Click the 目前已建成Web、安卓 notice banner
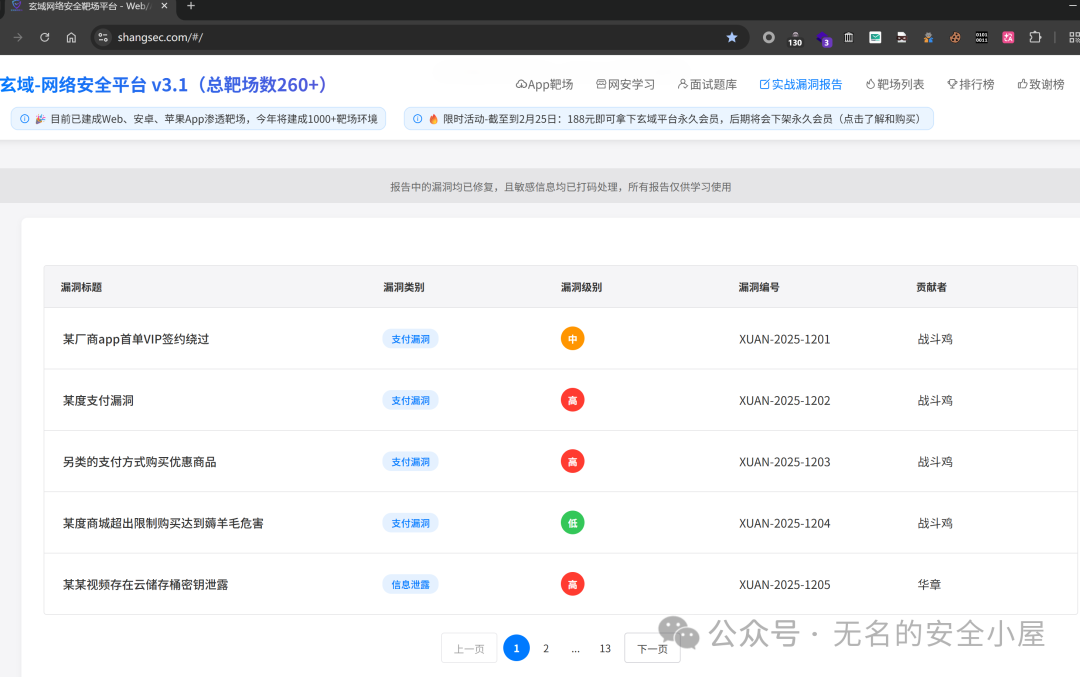Screen dimensions: 1080x677 pyautogui.click(x=198, y=118)
